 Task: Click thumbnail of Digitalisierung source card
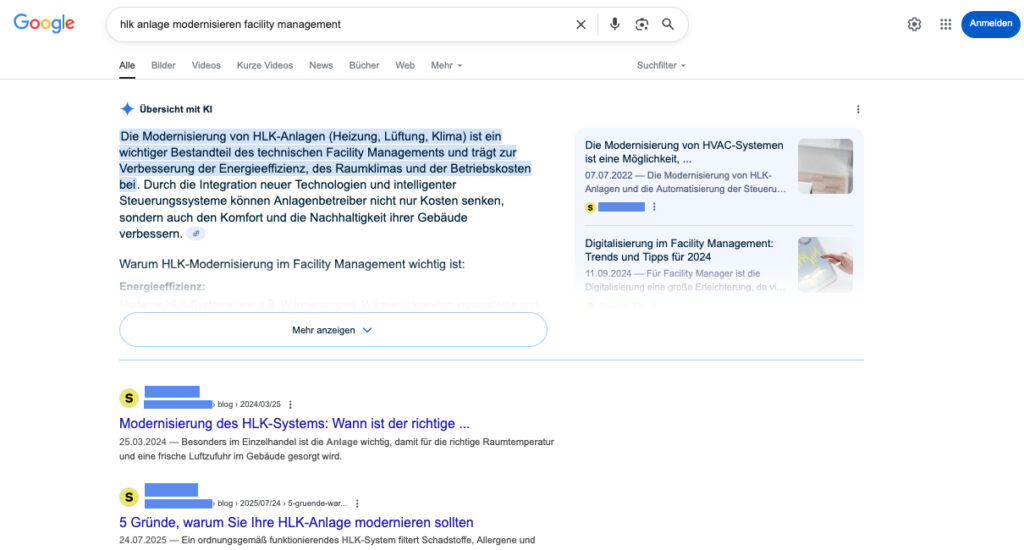coord(825,264)
